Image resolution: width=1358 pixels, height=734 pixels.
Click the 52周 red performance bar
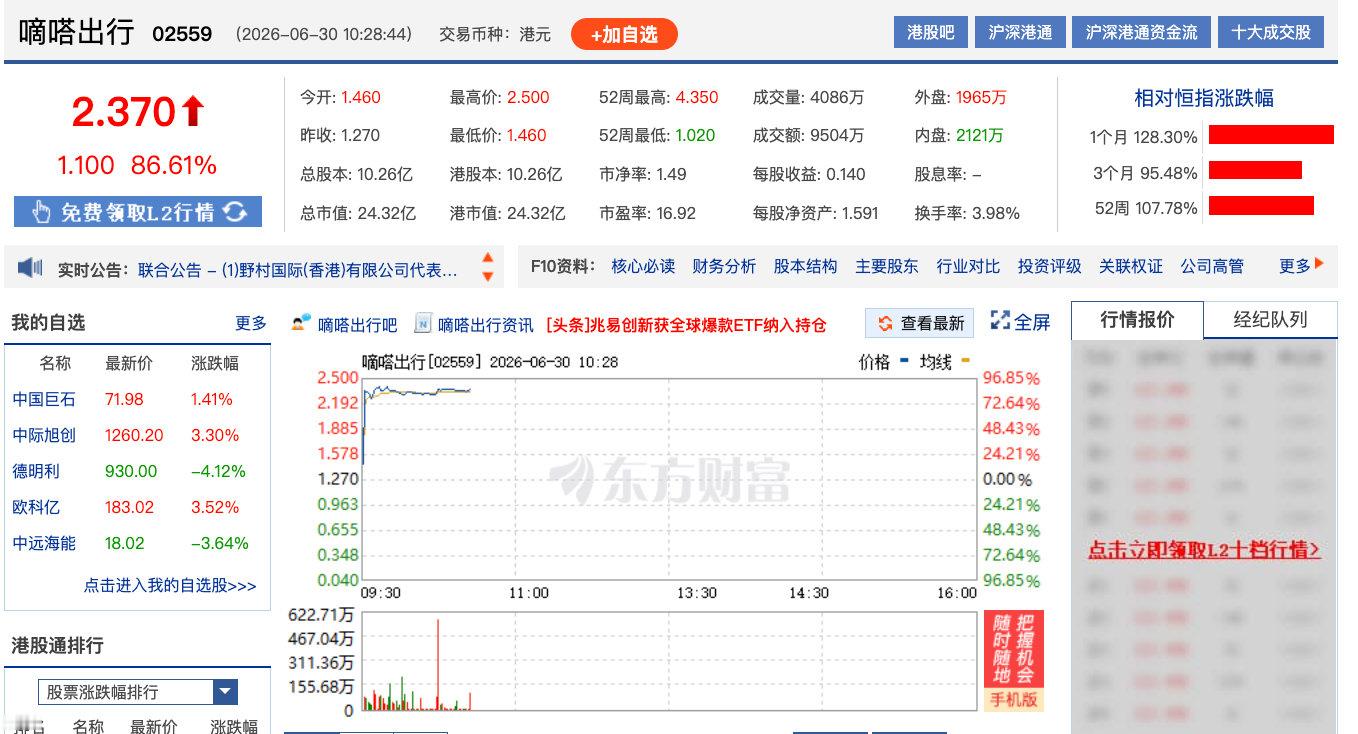click(1261, 205)
